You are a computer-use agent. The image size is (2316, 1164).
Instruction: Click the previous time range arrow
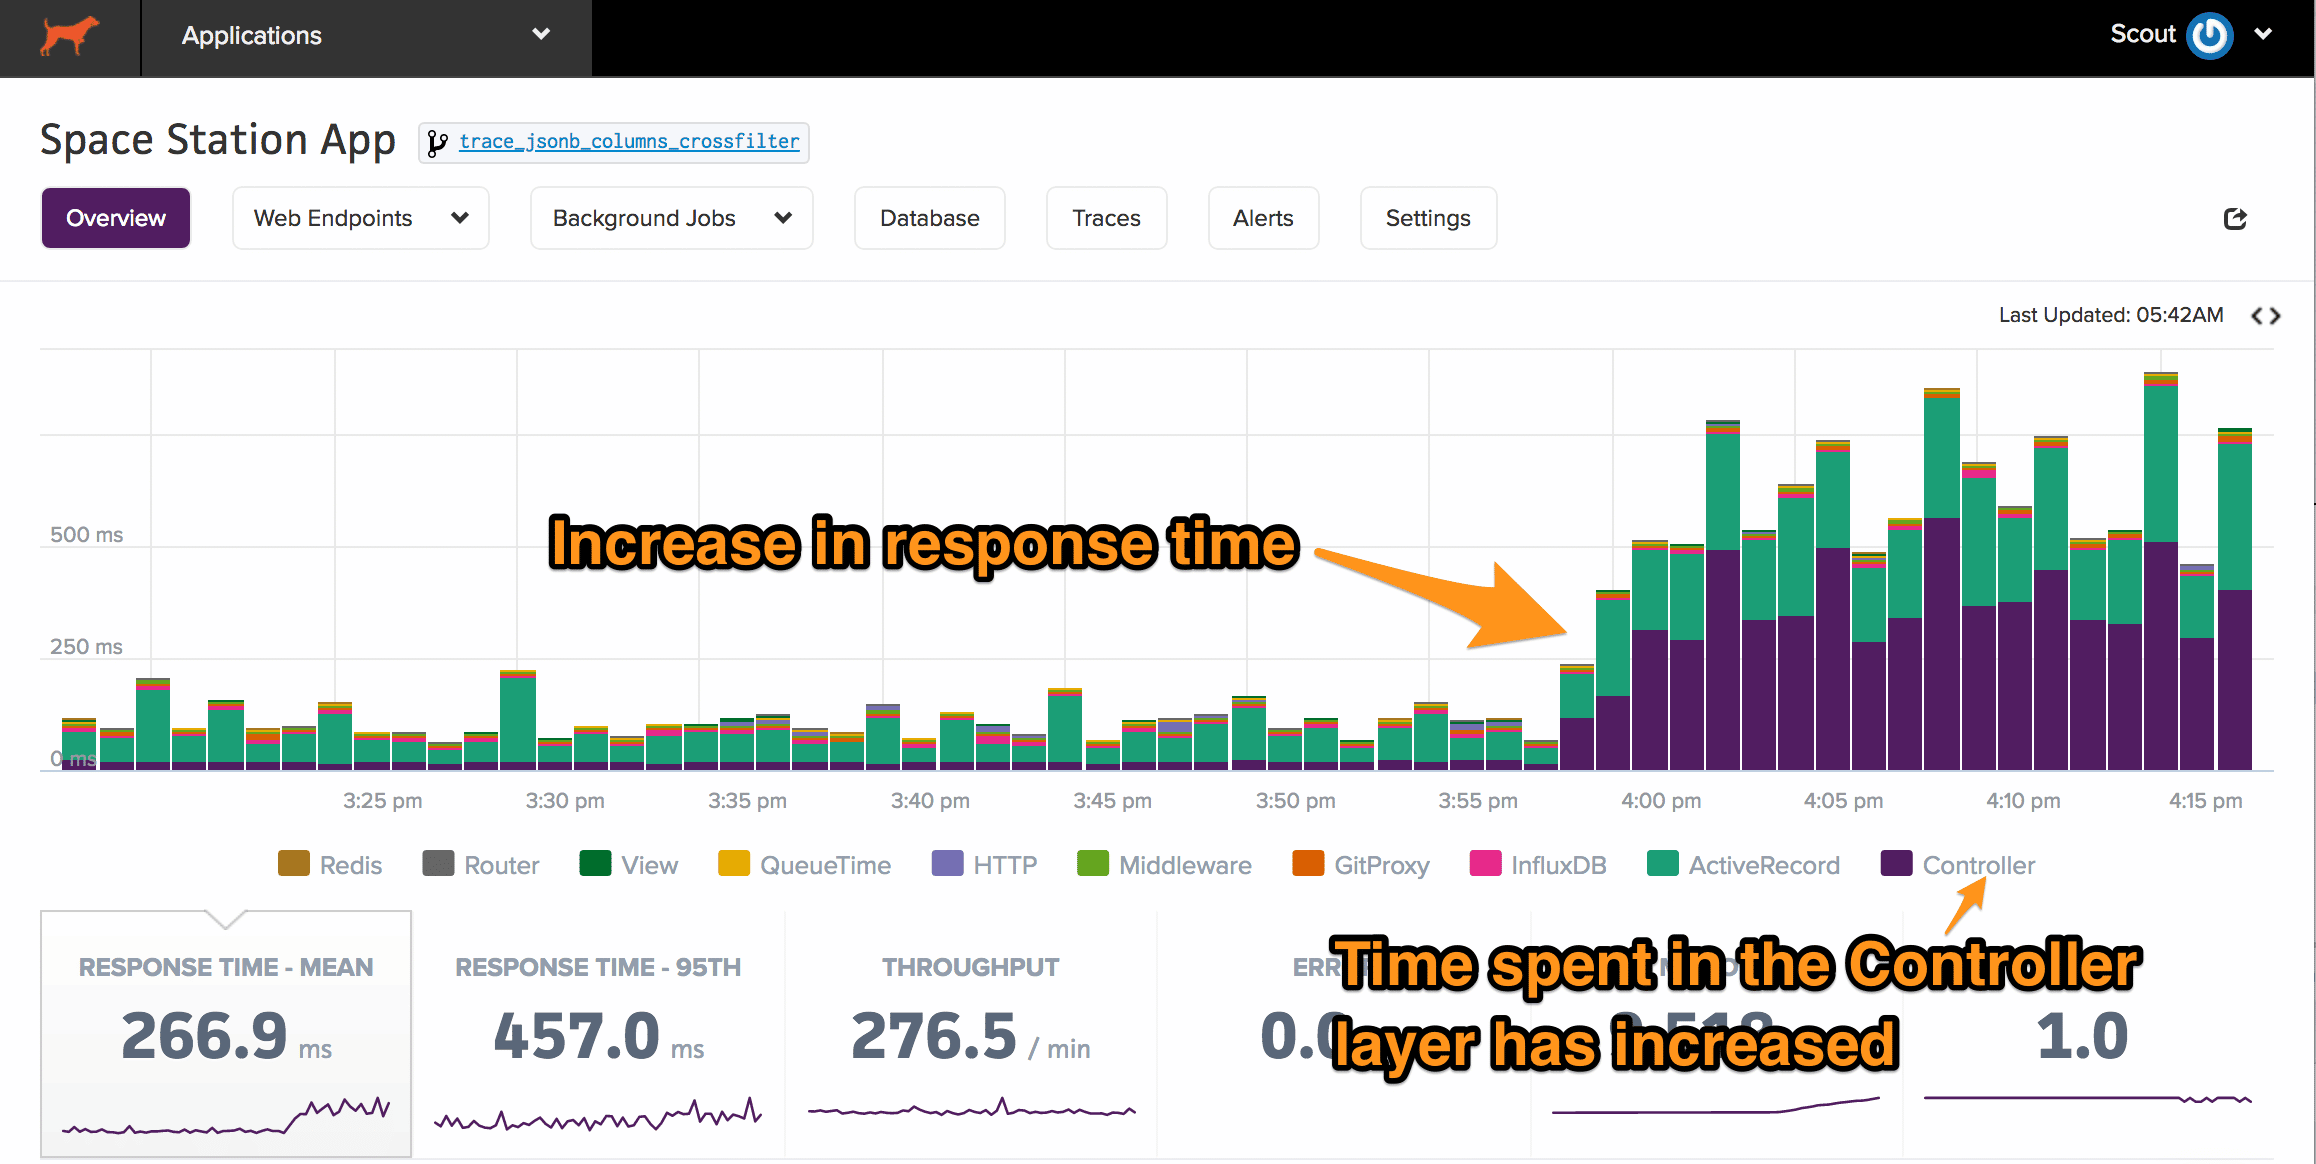(x=2256, y=316)
